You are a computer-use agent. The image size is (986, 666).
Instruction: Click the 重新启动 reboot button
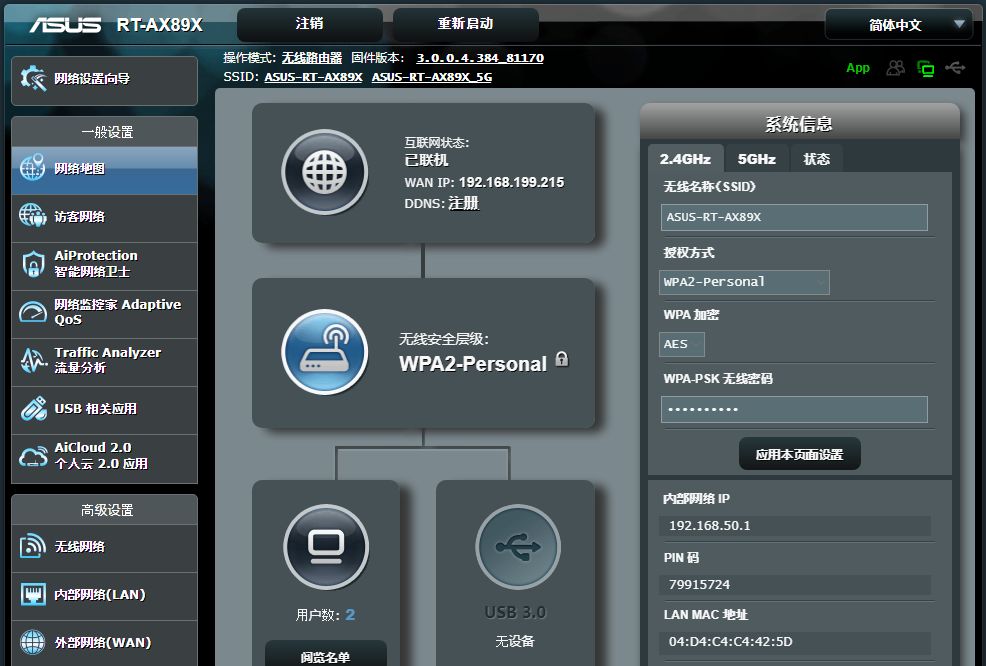[x=465, y=24]
